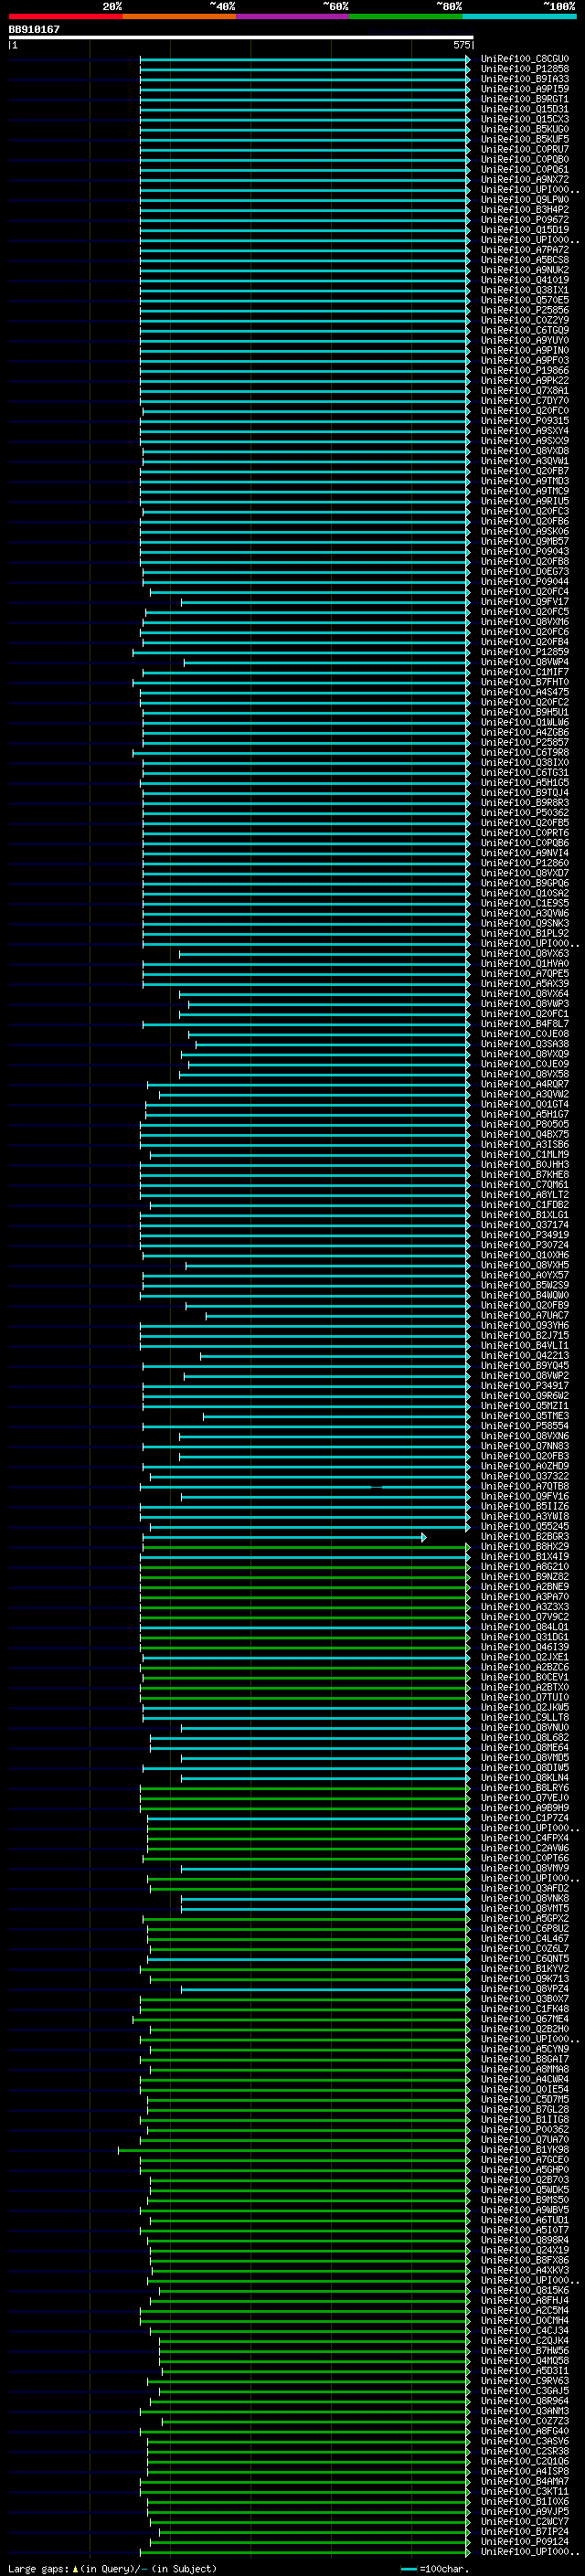Screen dimensions: 585x2576
Task: Select hit UniRef100_Q9MB57
Action: (525, 541)
